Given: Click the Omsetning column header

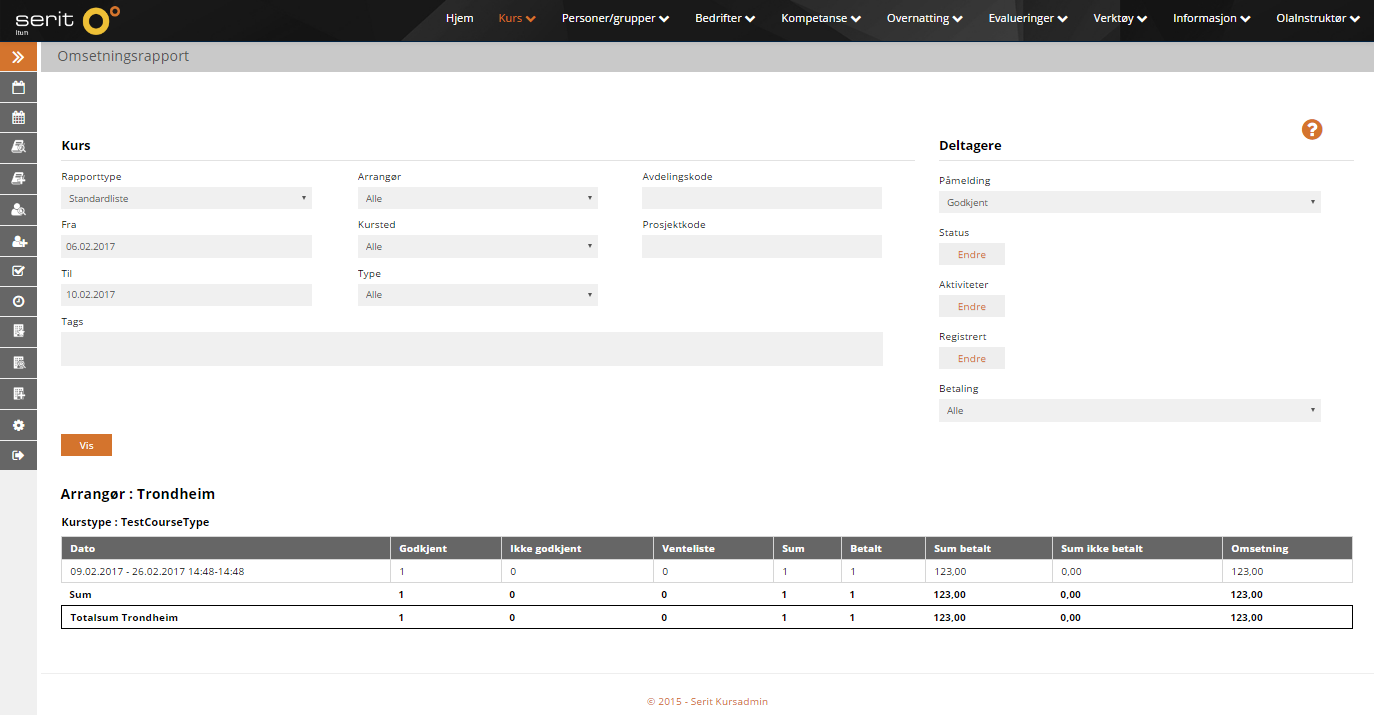Looking at the screenshot, I should coord(1287,548).
